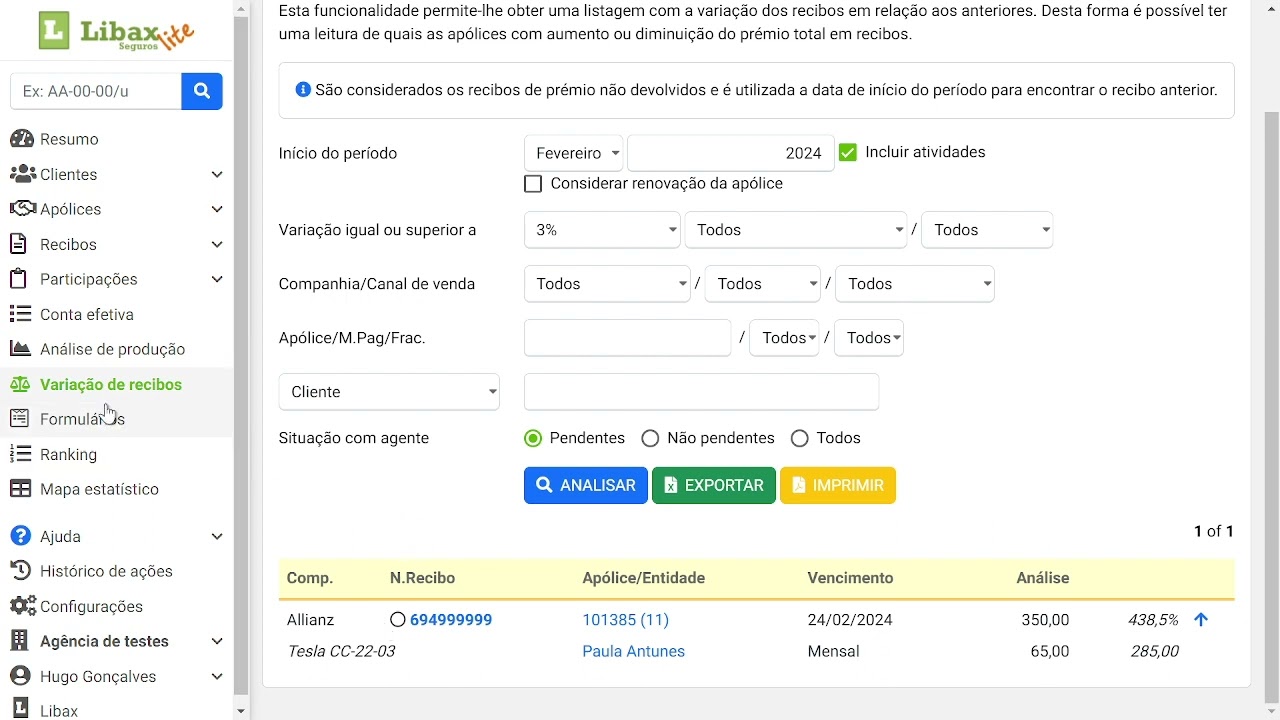Screen dimensions: 1280x720
Task: Expand the Participações menu chevron
Action: click(217, 279)
